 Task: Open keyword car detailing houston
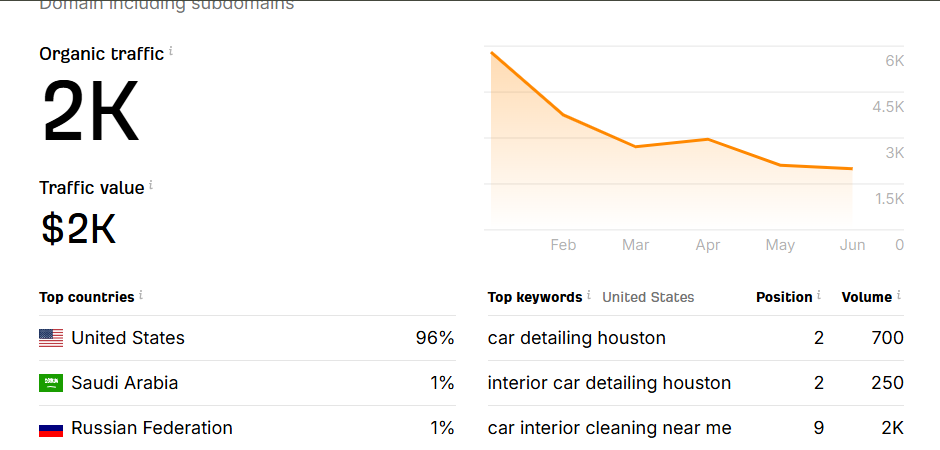pos(577,338)
